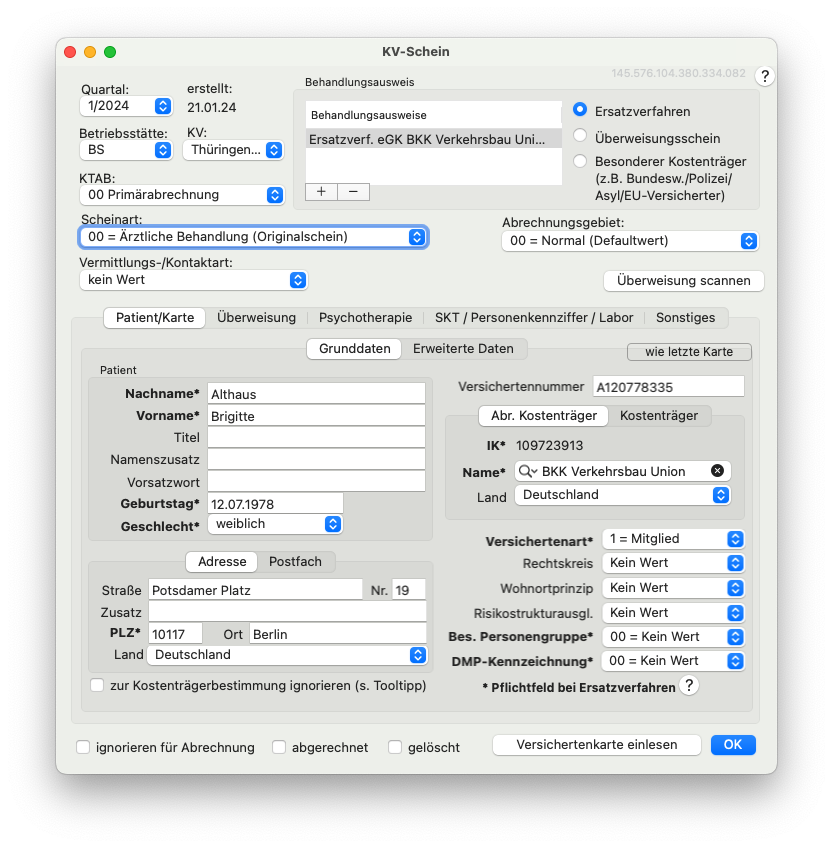Image resolution: width=833 pixels, height=848 pixels.
Task: Tick the gelöscht checkbox
Action: point(395,747)
